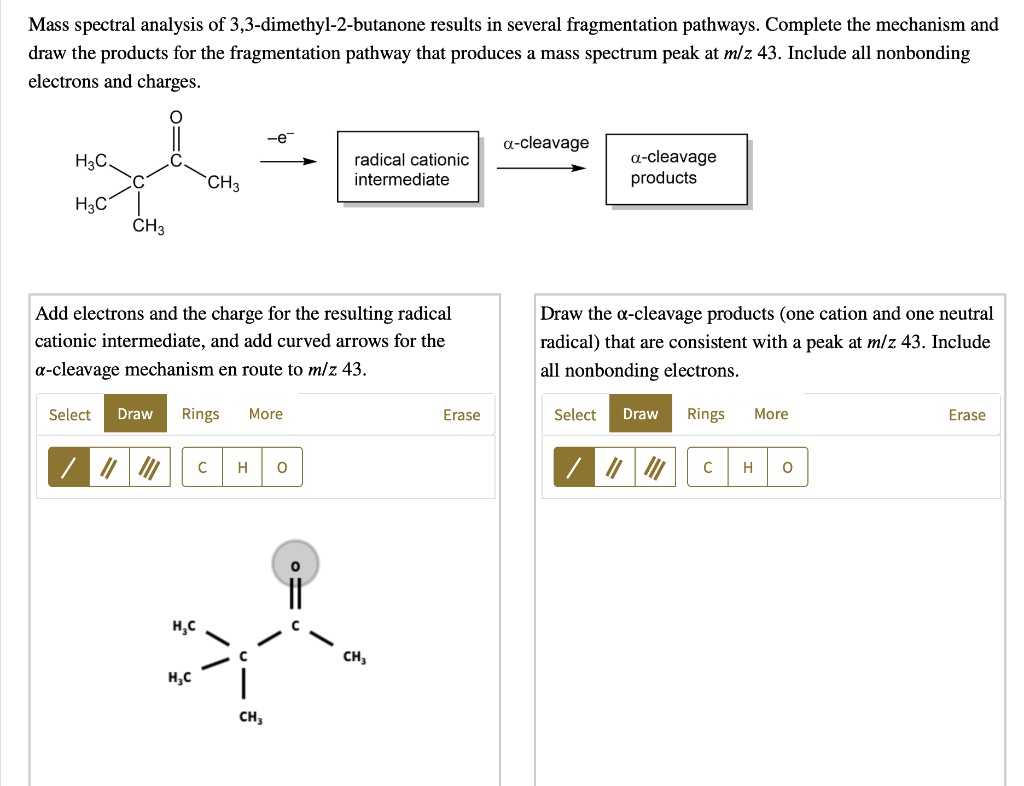Activate Draw mode in right sketcher
1024x786 pixels.
tap(640, 412)
